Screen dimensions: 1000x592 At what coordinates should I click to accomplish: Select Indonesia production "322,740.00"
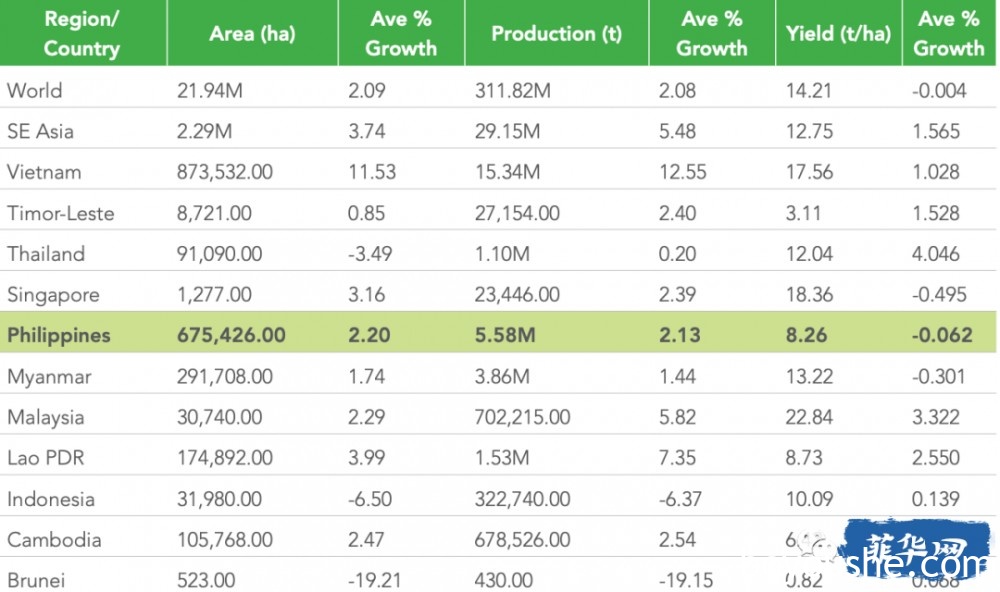(x=522, y=499)
